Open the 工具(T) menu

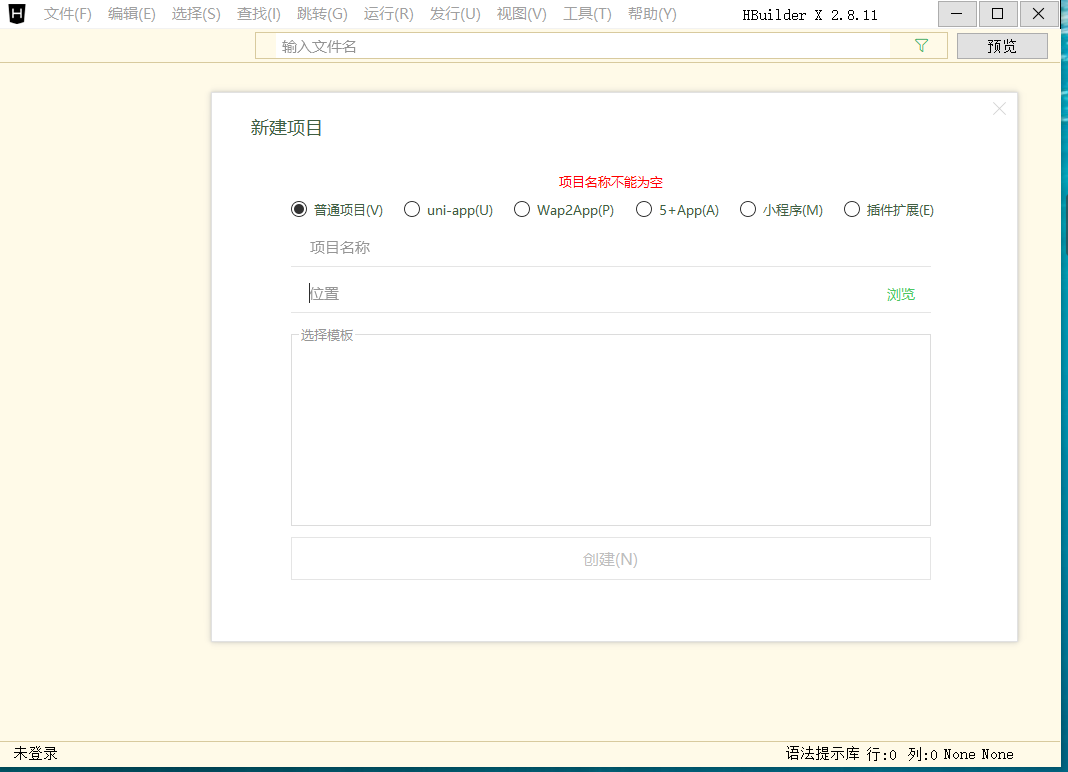point(587,14)
